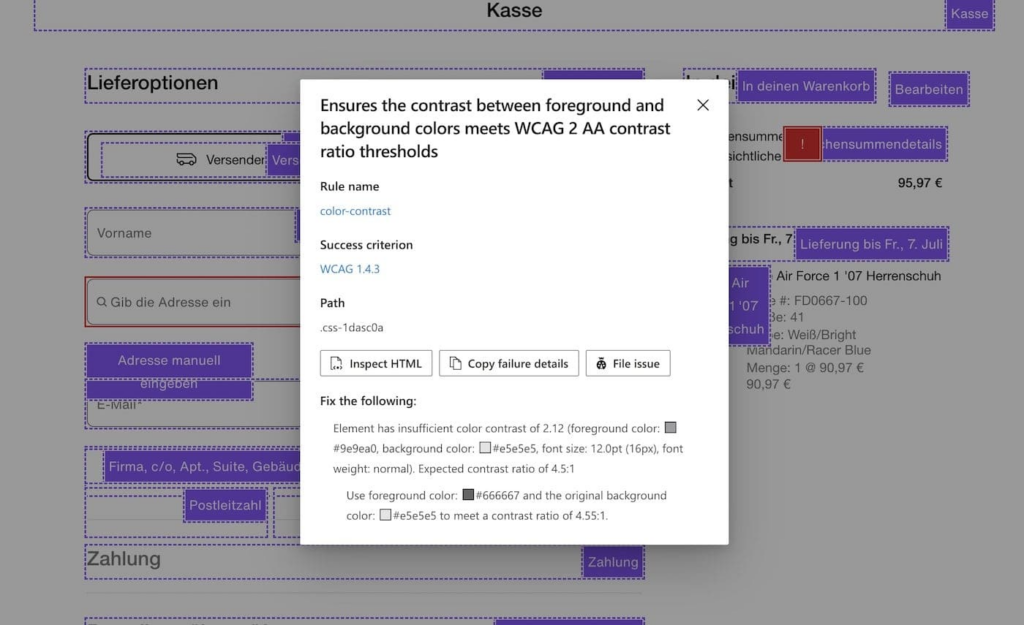Select the Adresse manuell eingeben button
Screen dimensions: 1024x625
click(x=168, y=372)
